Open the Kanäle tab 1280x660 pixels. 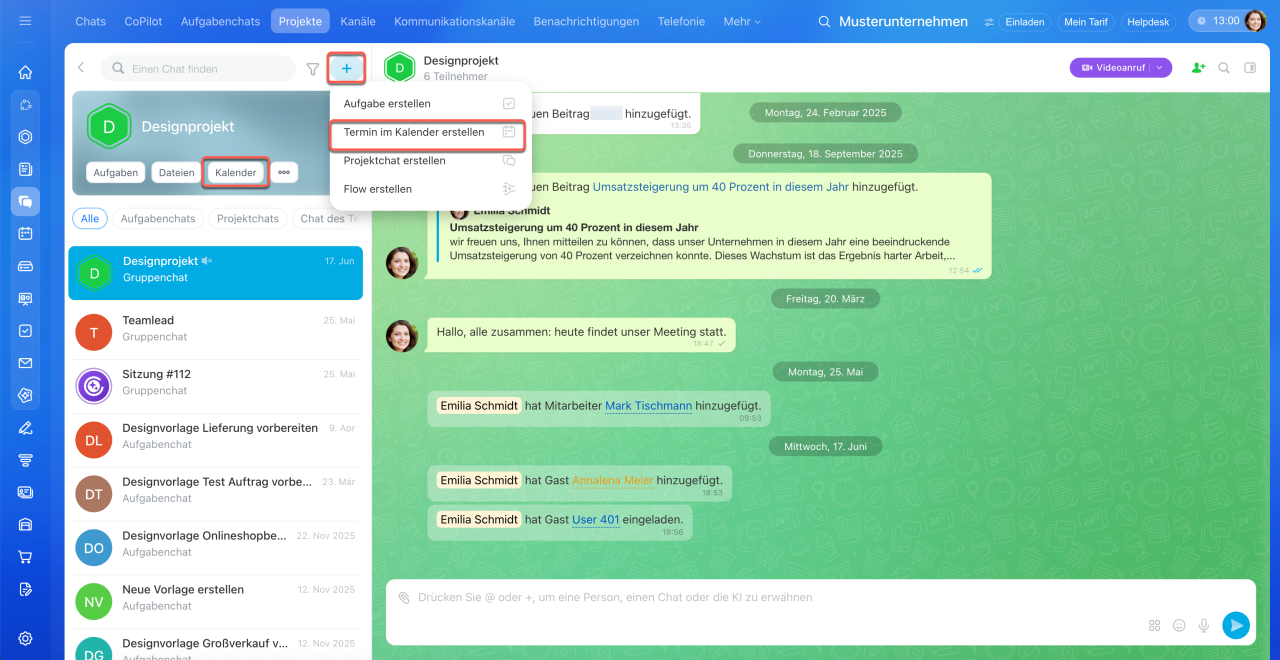click(358, 21)
